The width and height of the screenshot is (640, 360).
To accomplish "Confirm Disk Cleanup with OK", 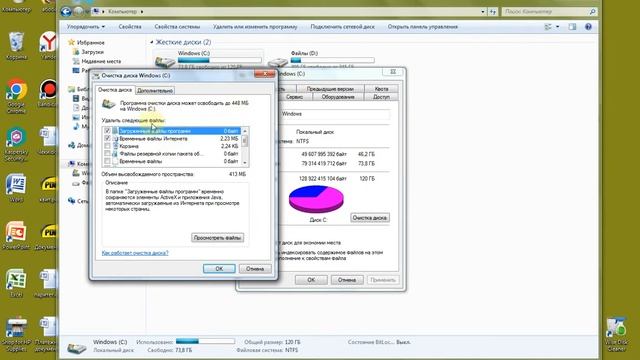I will click(219, 269).
